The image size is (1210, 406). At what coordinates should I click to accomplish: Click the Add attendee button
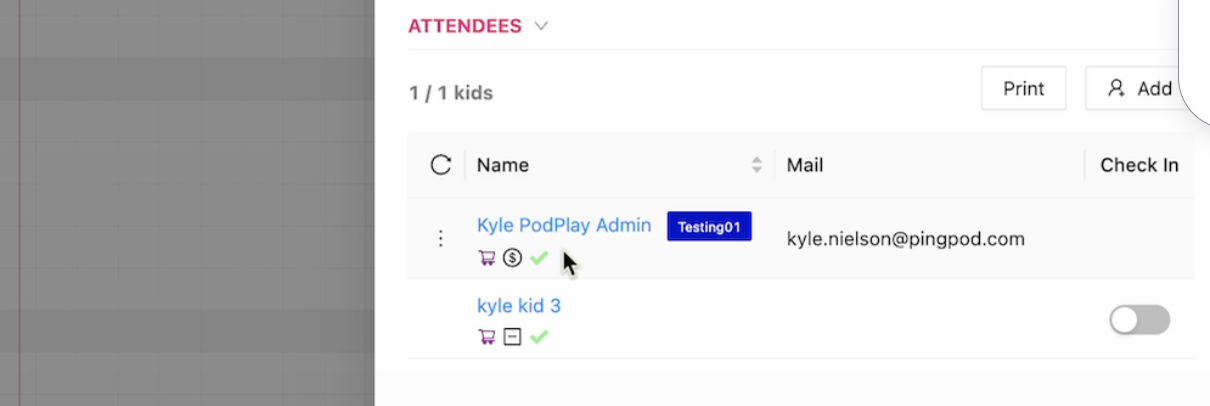click(x=1140, y=89)
